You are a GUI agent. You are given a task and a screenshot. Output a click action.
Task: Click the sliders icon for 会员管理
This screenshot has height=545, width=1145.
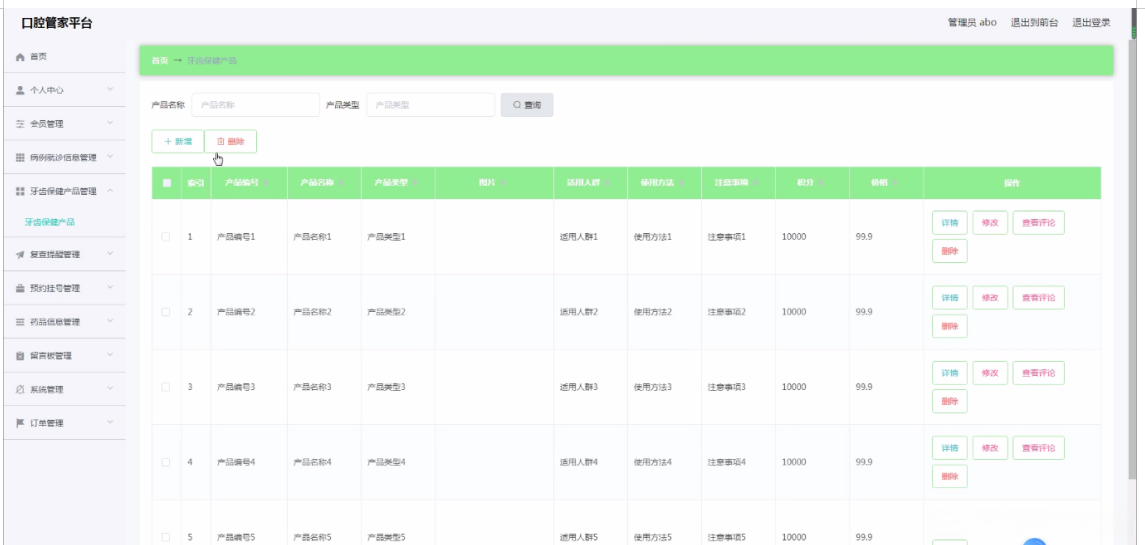point(20,124)
